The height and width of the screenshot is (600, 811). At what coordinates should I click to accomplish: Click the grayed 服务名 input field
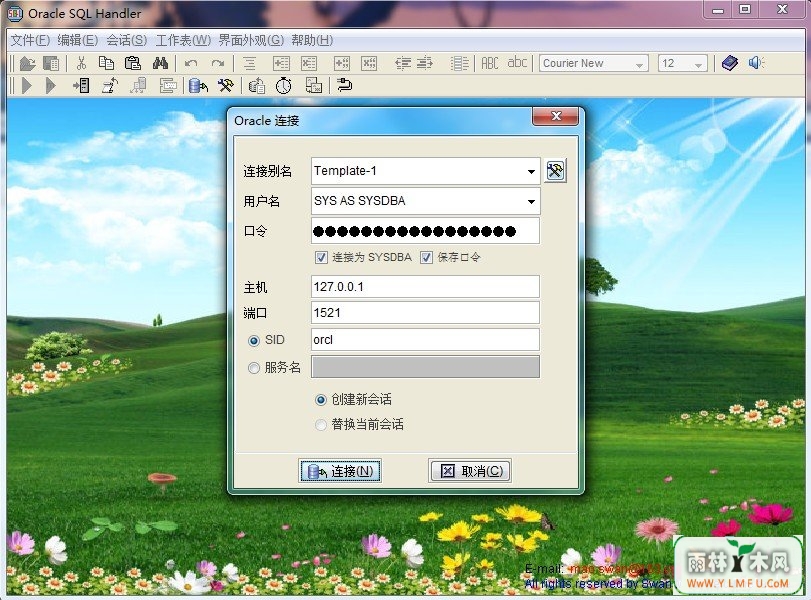tap(425, 367)
